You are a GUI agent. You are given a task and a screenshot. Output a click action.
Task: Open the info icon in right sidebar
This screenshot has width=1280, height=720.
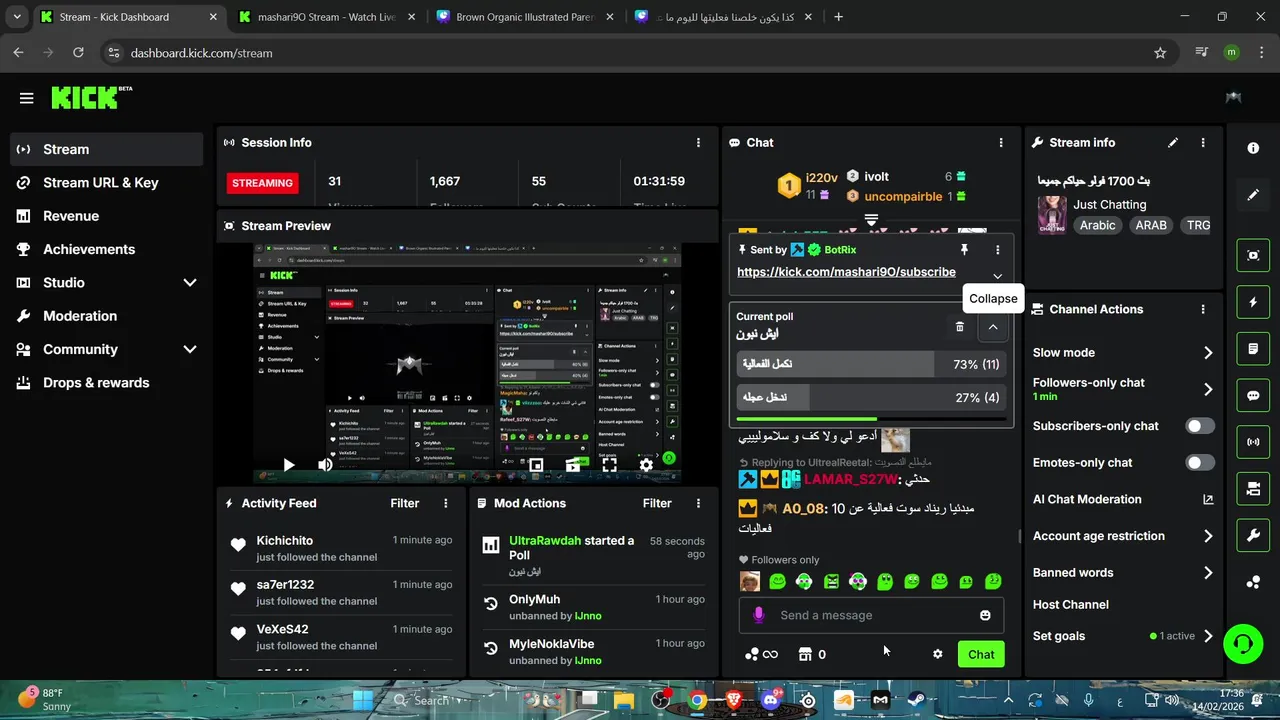pyautogui.click(x=1253, y=148)
